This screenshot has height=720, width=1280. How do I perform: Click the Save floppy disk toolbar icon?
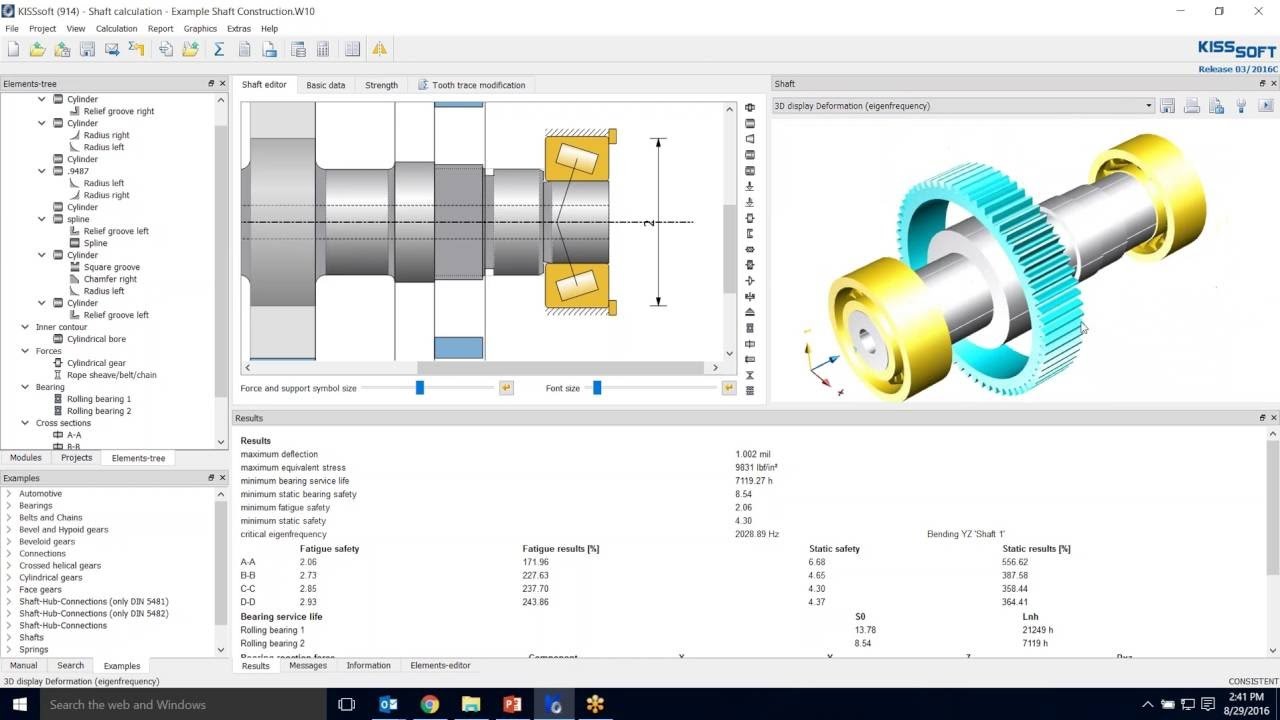(x=87, y=49)
